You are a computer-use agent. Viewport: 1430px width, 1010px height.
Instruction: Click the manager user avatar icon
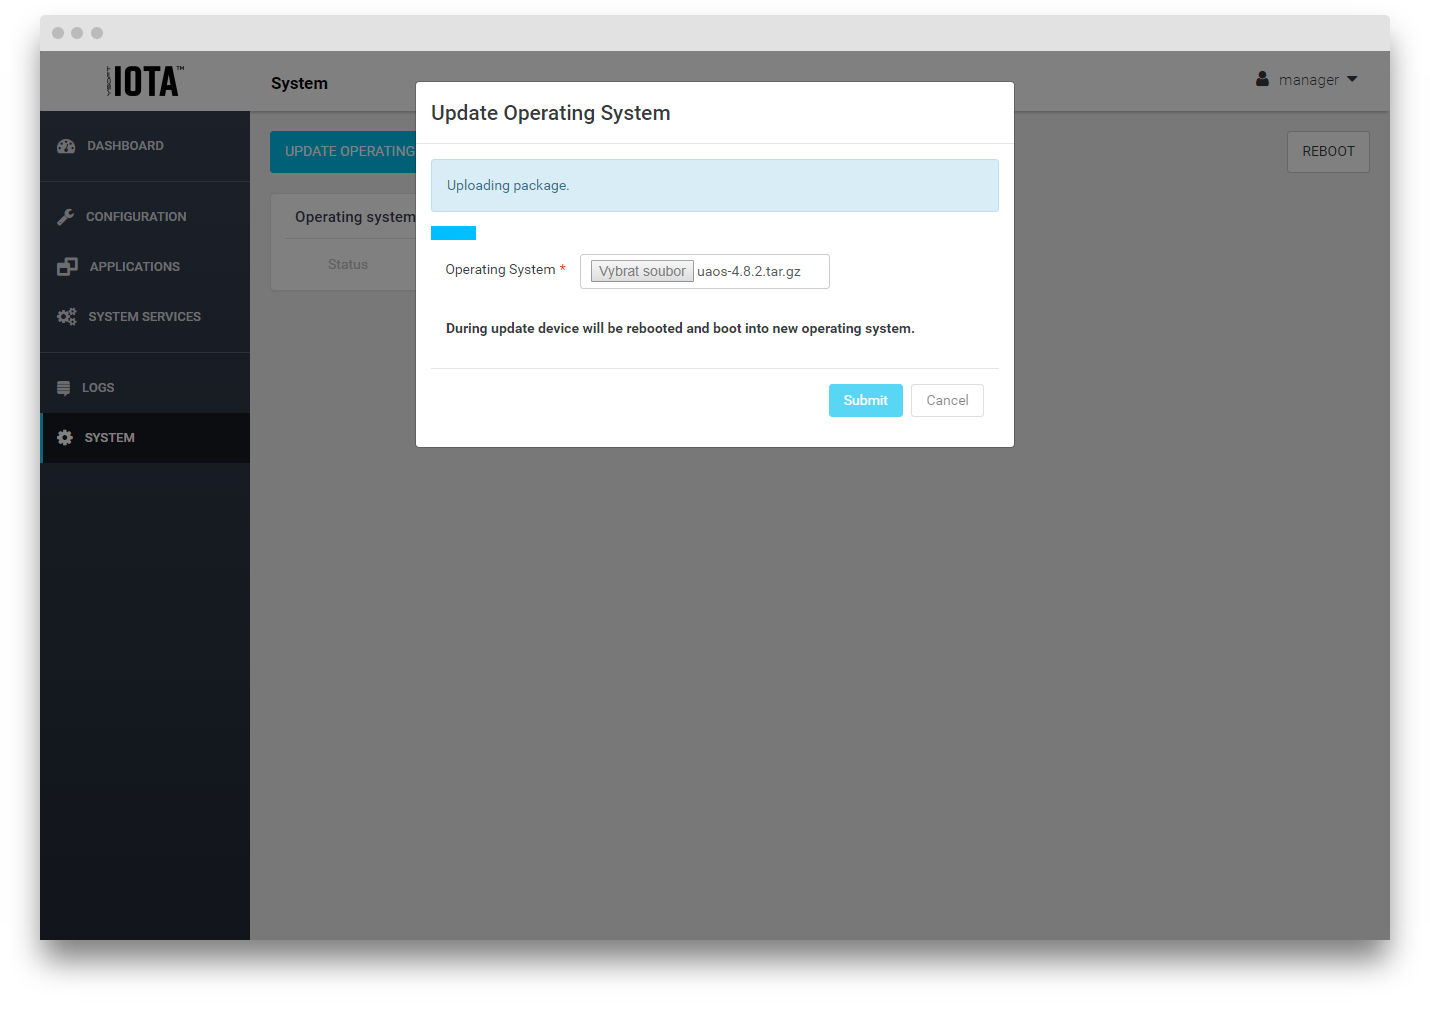[x=1262, y=79]
